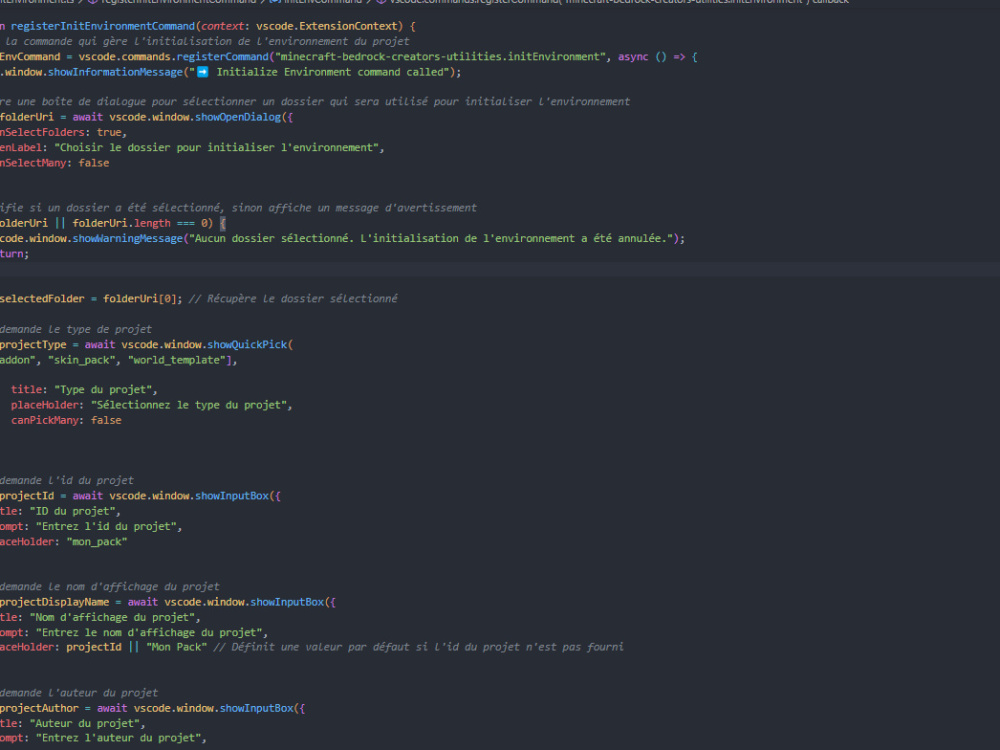Click the registerInitEnvironmentCommand function name

(x=103, y=26)
